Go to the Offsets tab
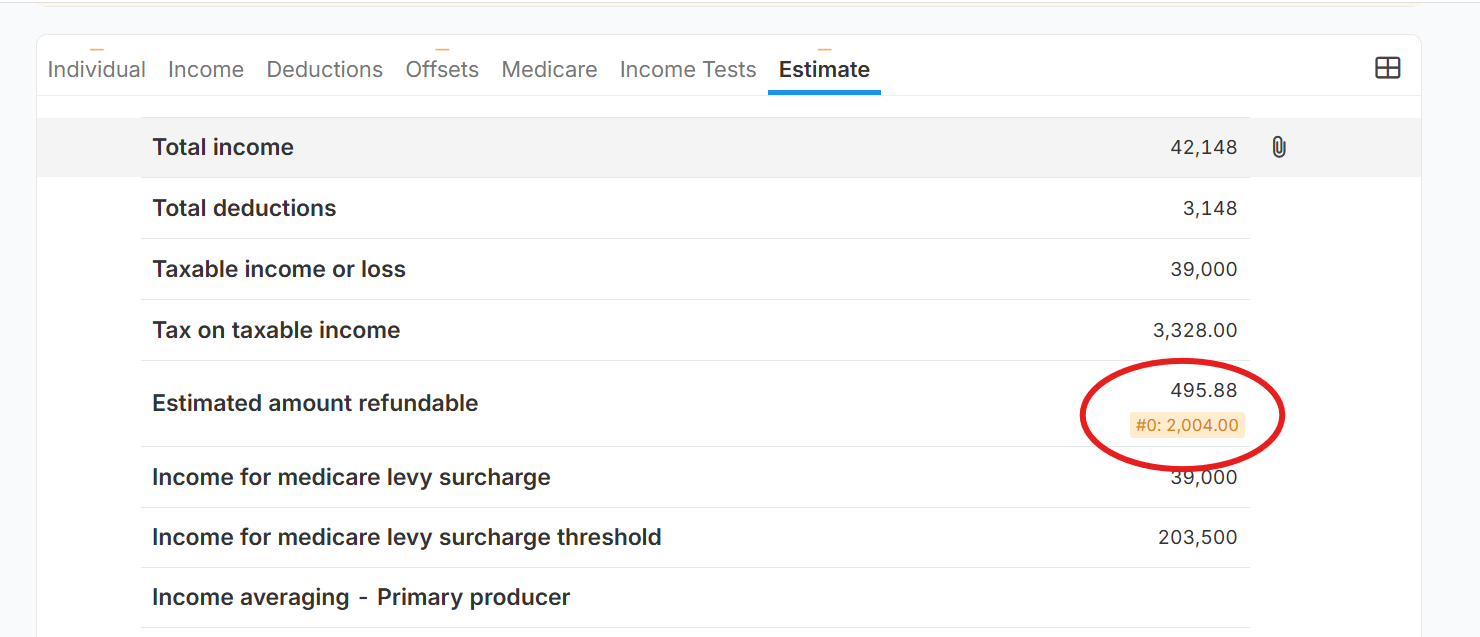 [442, 69]
